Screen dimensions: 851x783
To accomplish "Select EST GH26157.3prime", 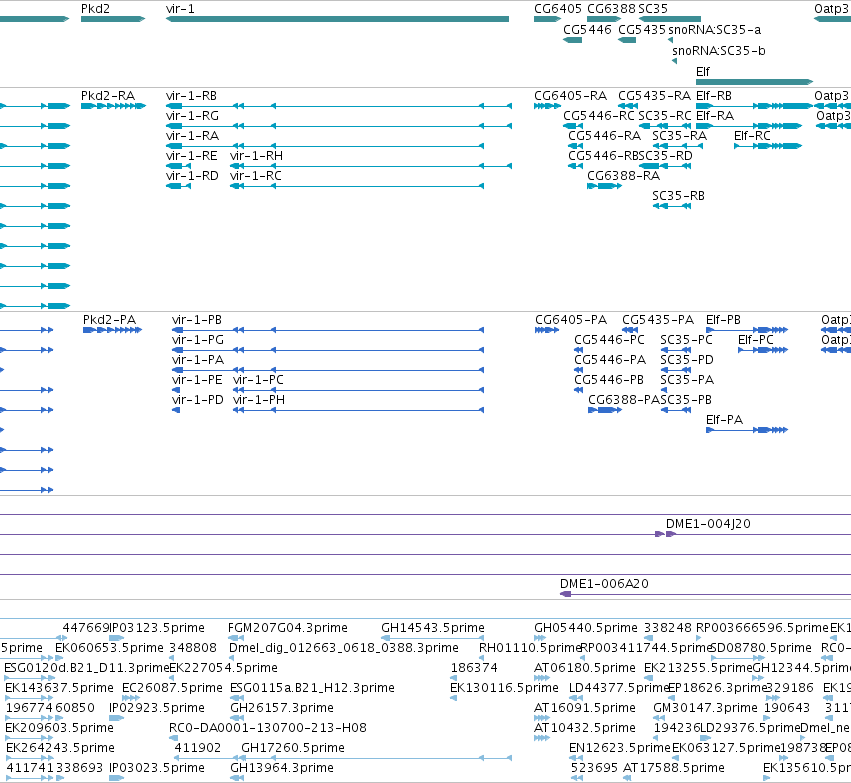I will point(282,708).
